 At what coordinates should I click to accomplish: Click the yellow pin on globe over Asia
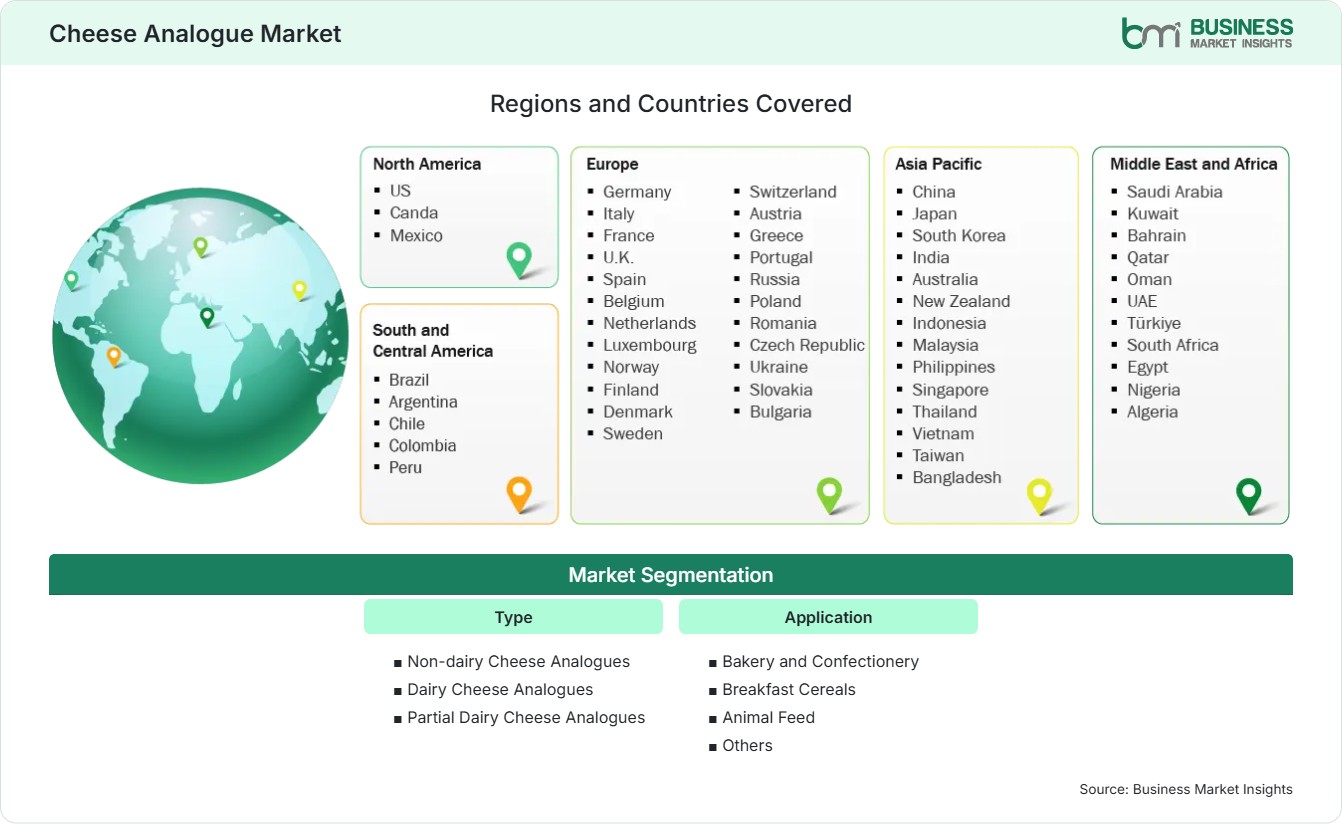tap(299, 290)
